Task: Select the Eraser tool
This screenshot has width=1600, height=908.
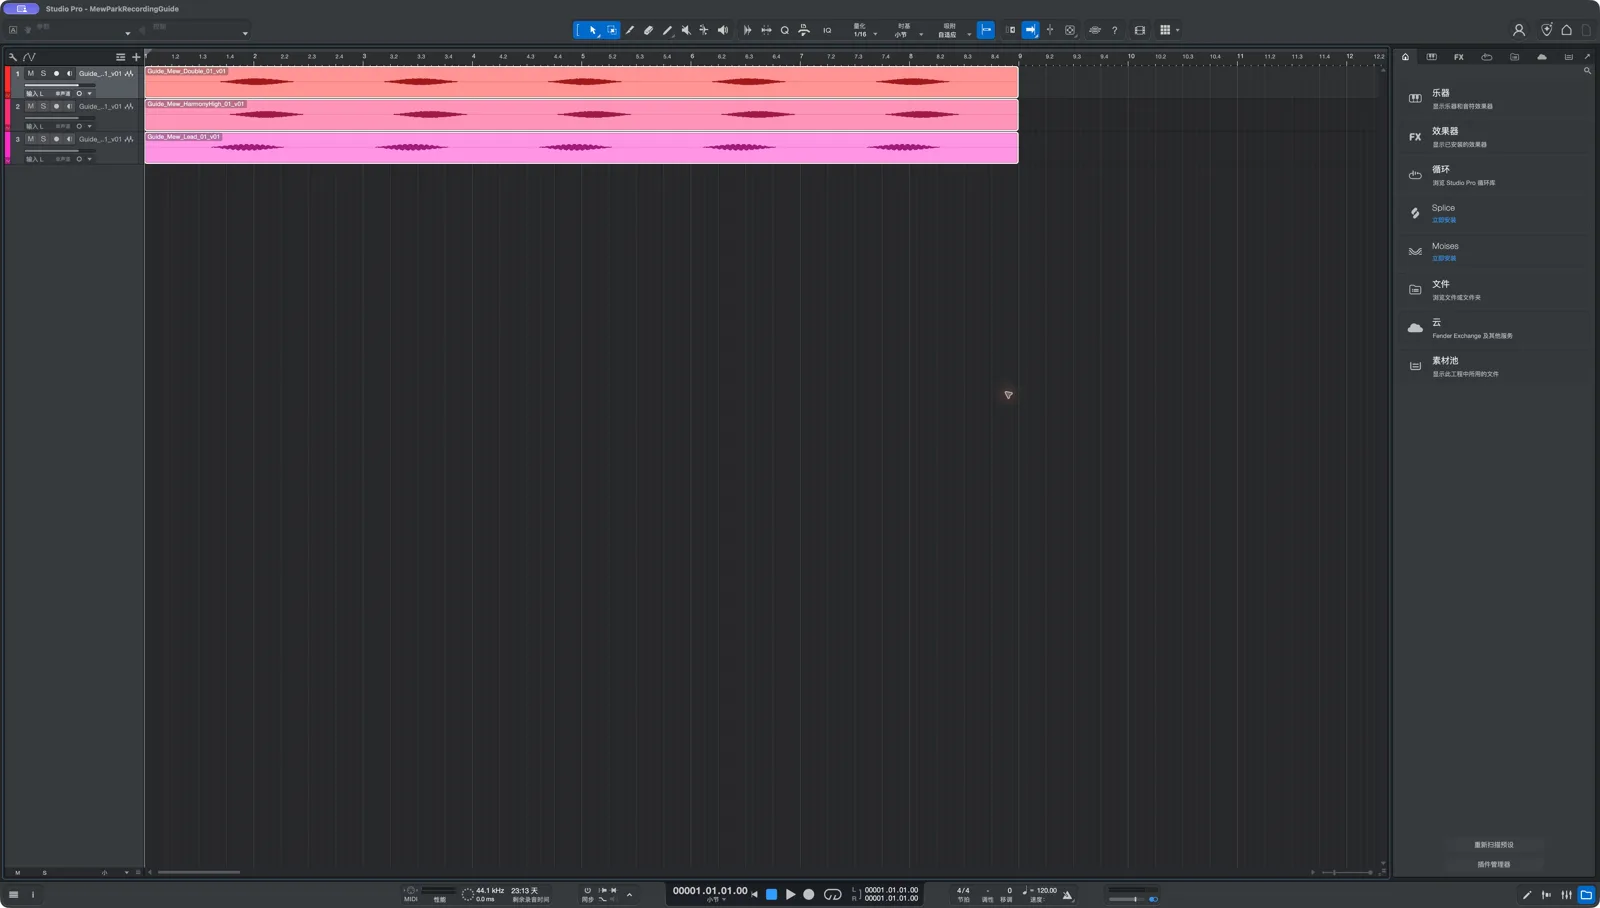Action: click(x=648, y=30)
